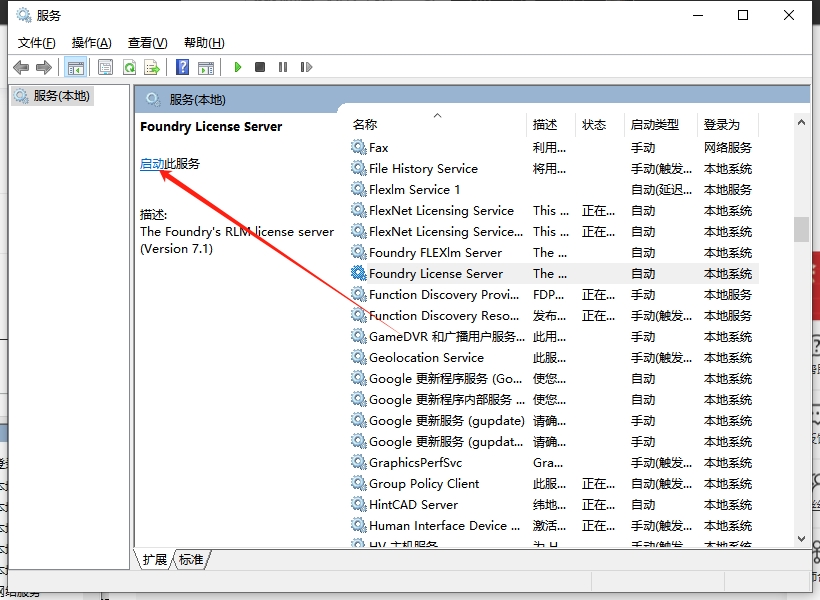The width and height of the screenshot is (820, 600).
Task: Click the Forward arrow in toolbar
Action: 43,67
